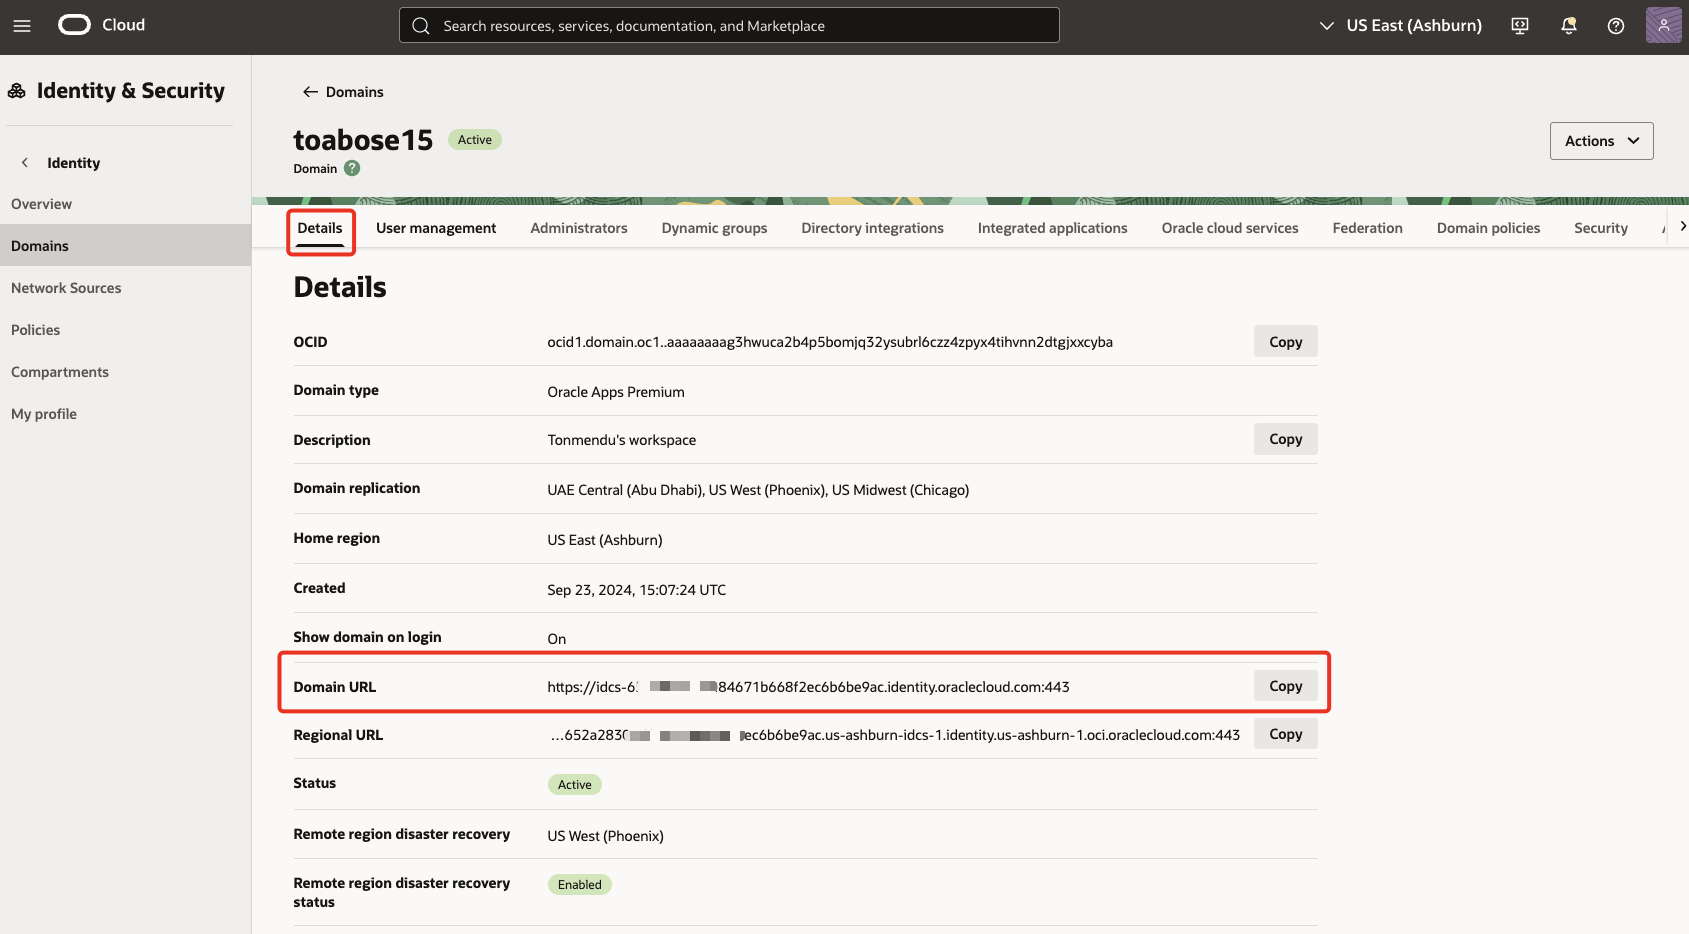Click the question mark next to Domain label
The image size is (1689, 934).
[x=351, y=168]
